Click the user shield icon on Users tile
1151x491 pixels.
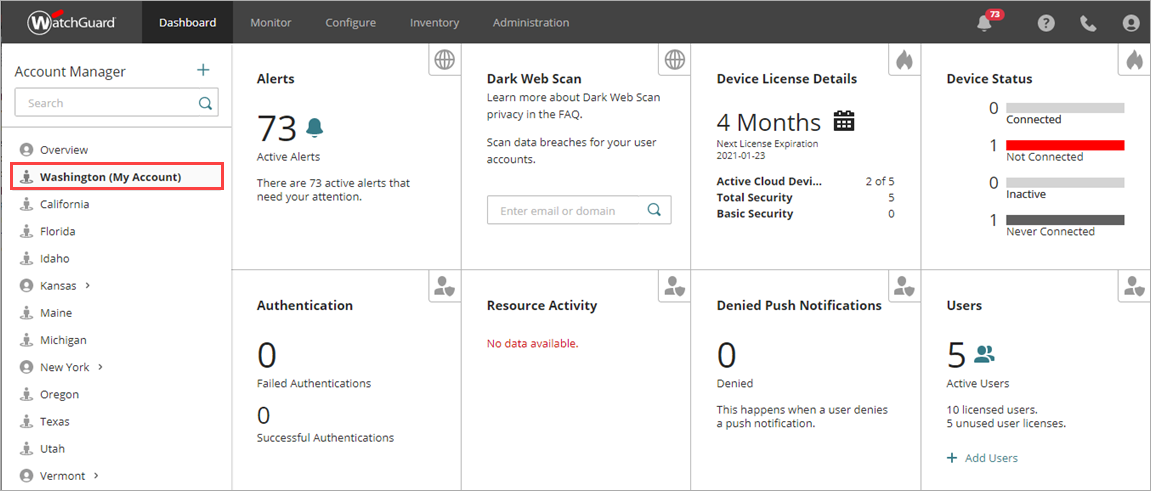coord(1134,286)
